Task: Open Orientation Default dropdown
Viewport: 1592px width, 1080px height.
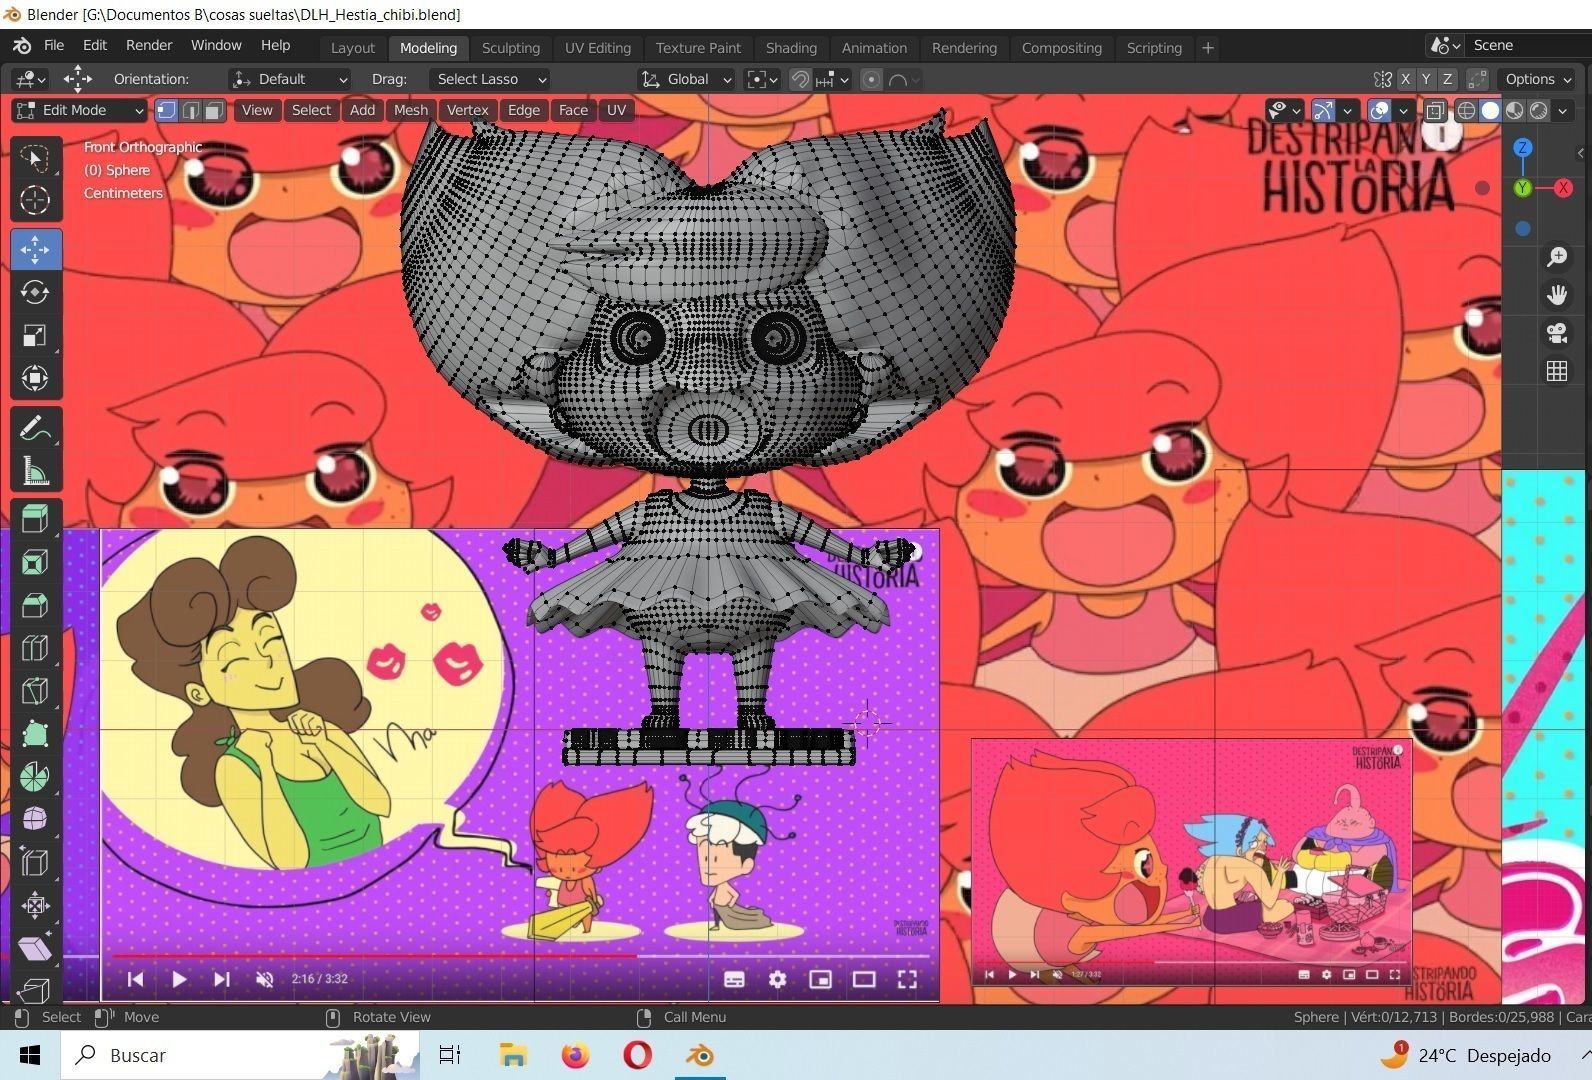Action: tap(289, 79)
